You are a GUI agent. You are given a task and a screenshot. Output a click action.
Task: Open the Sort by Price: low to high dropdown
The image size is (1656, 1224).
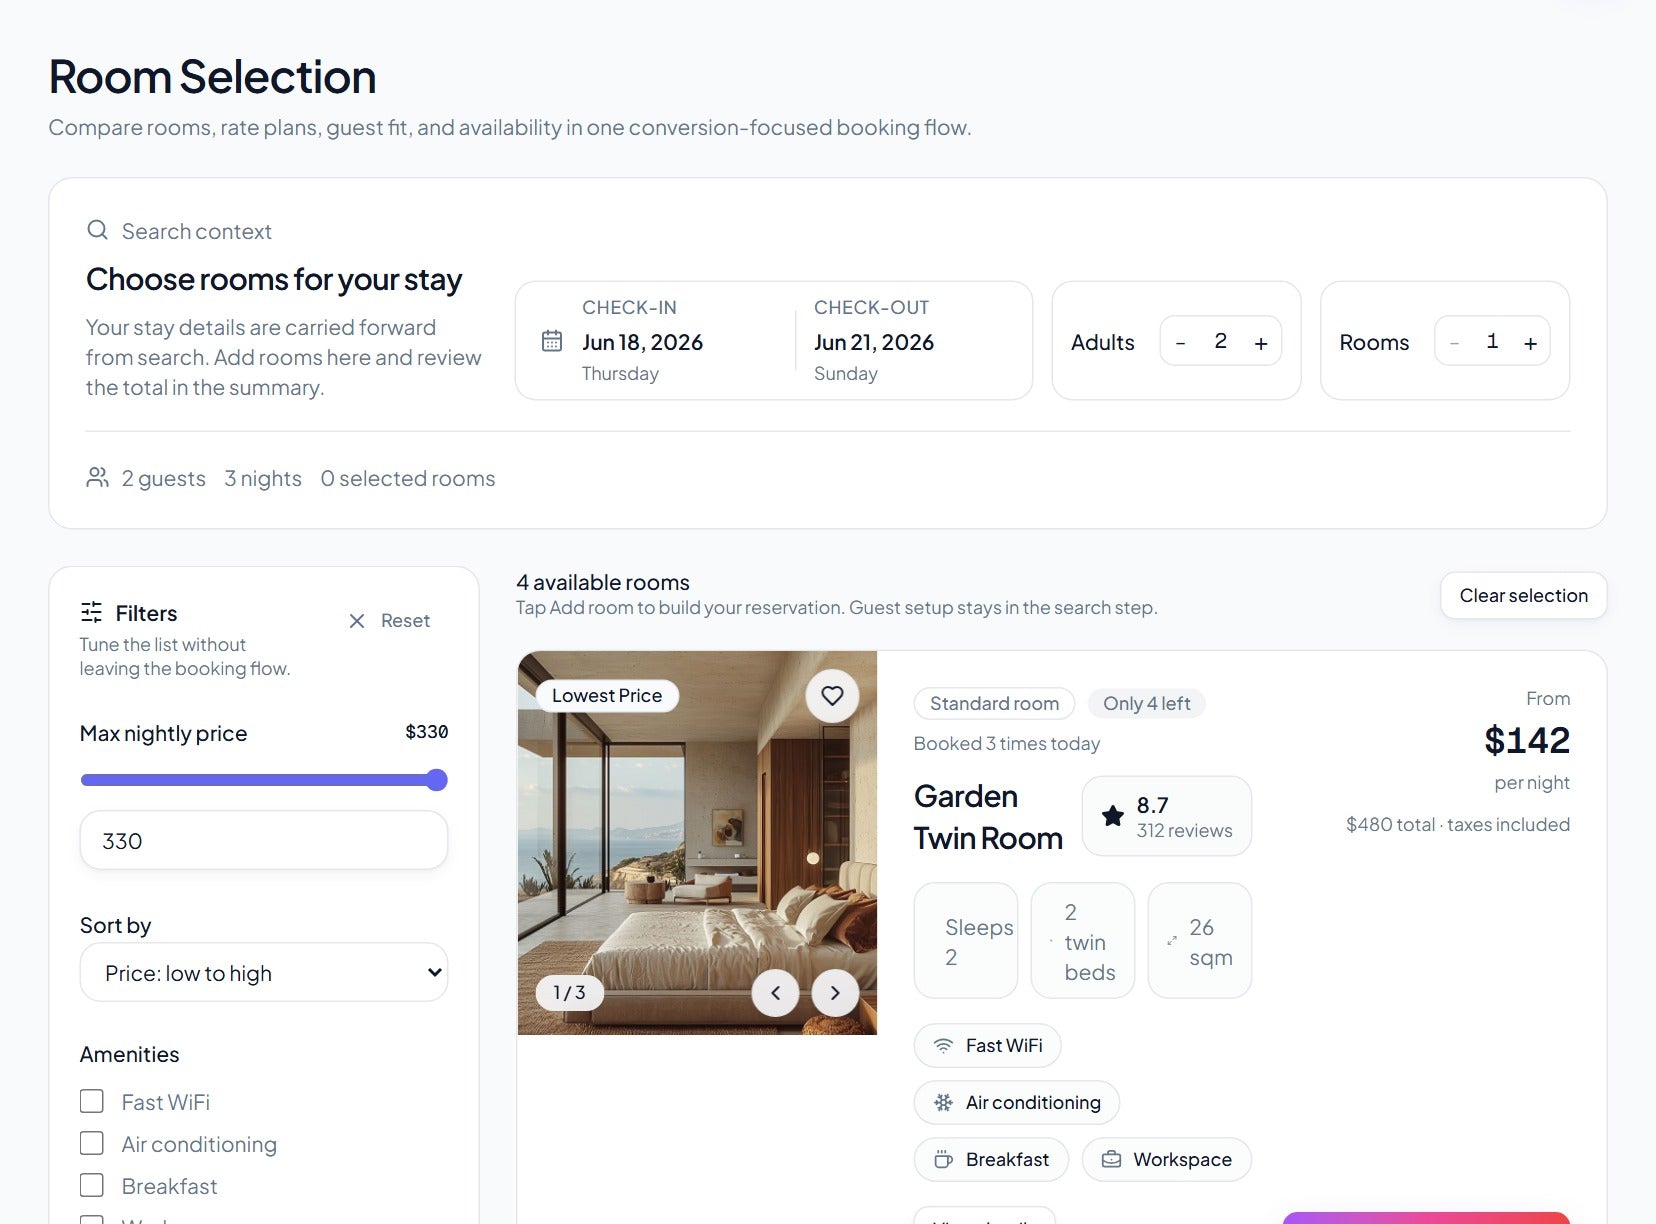(x=264, y=972)
